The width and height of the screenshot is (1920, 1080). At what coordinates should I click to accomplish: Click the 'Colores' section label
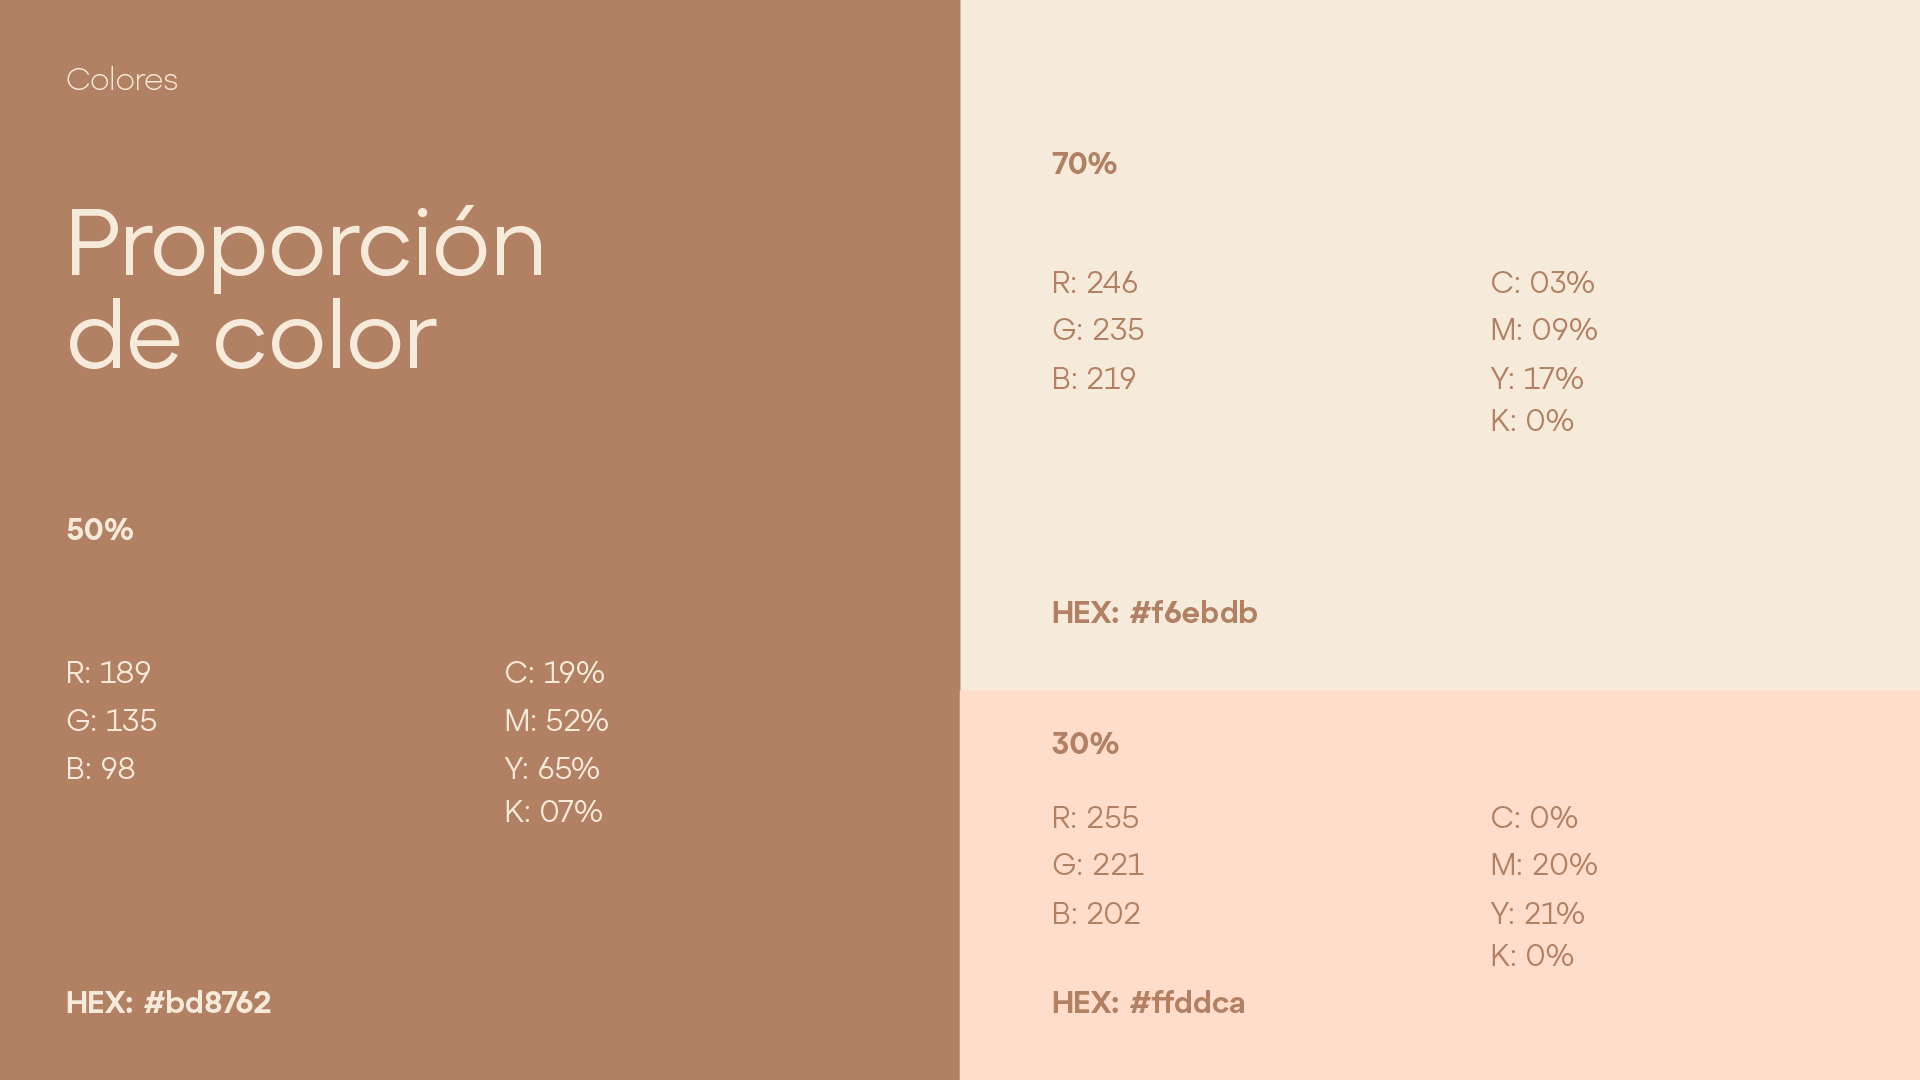(122, 80)
